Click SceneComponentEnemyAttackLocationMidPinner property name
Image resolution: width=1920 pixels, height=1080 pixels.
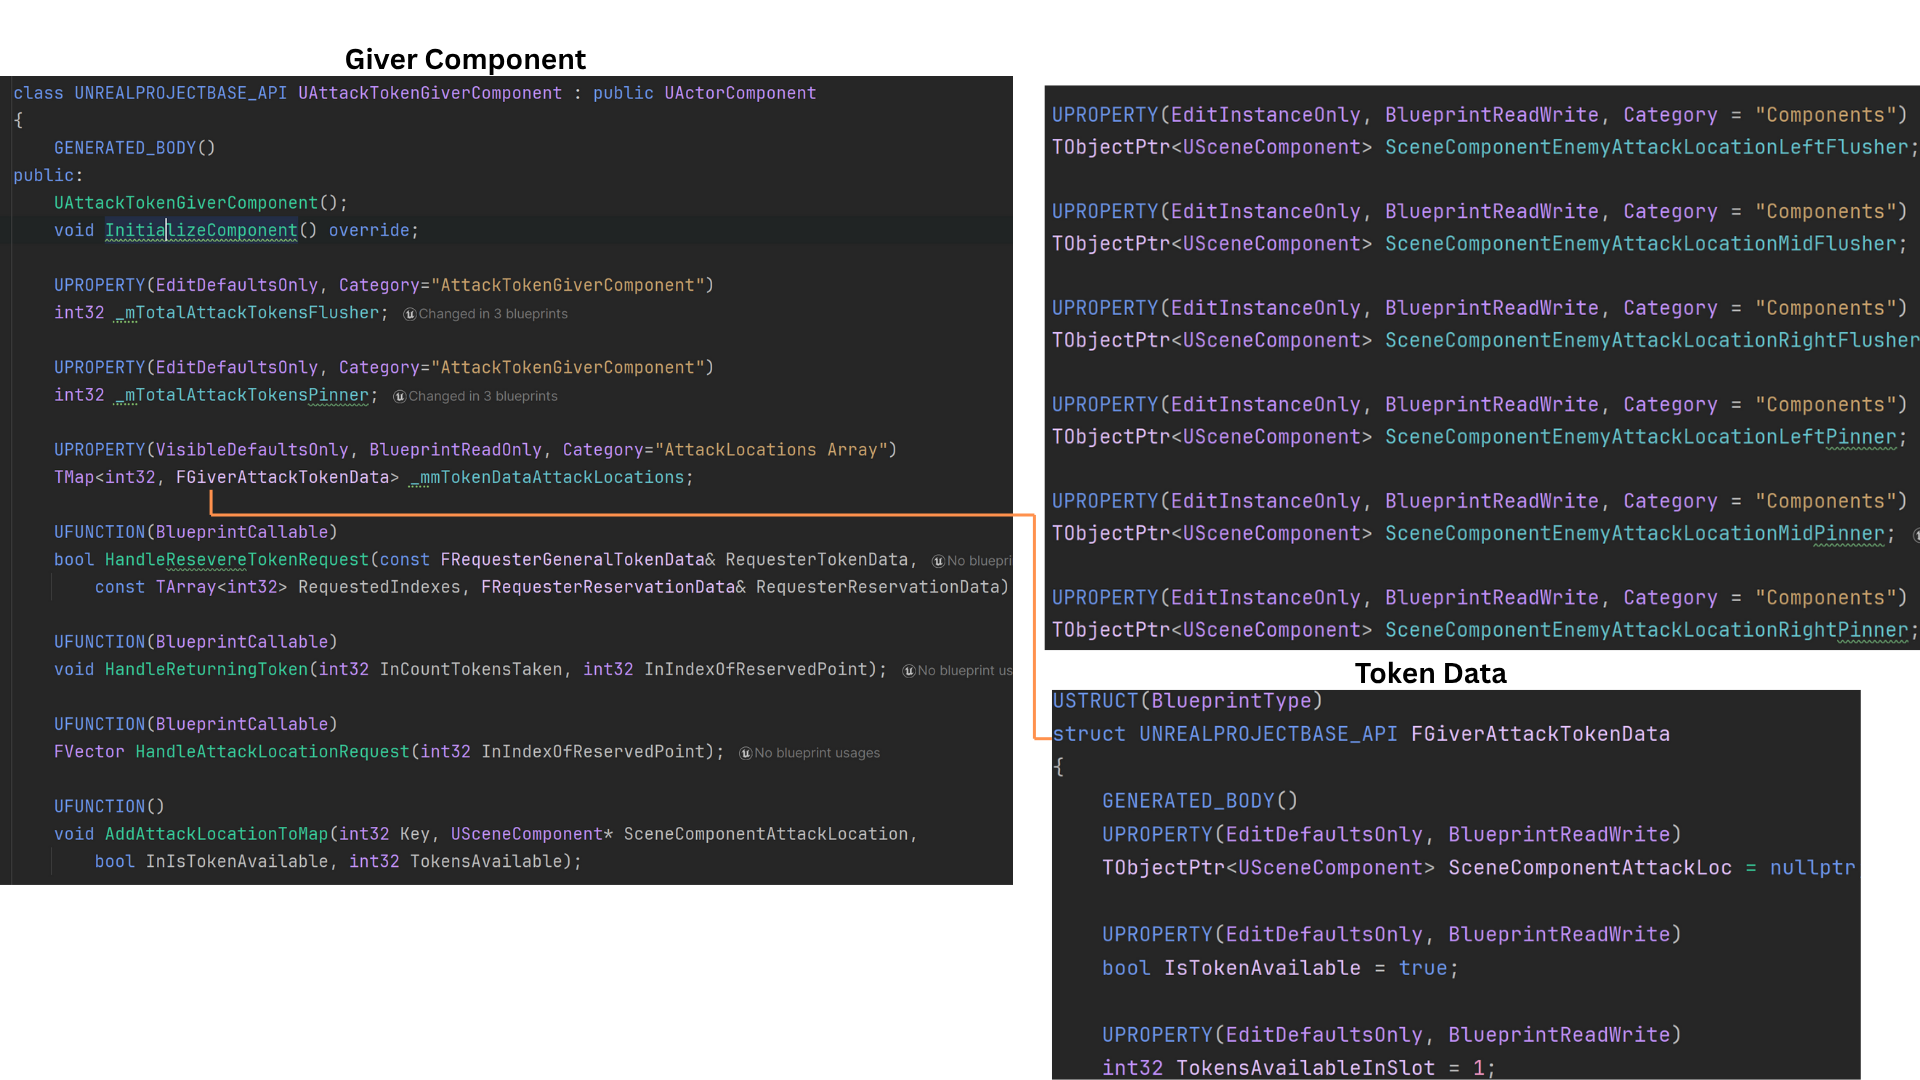1634,533
